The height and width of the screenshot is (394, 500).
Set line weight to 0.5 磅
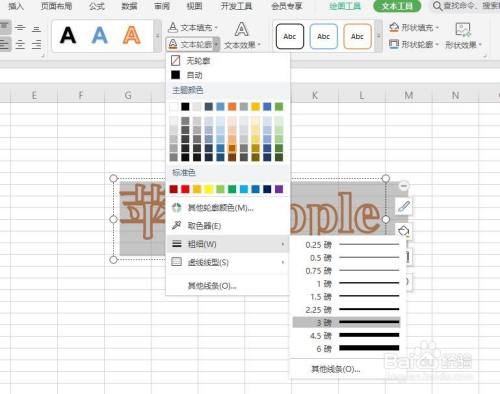[347, 258]
